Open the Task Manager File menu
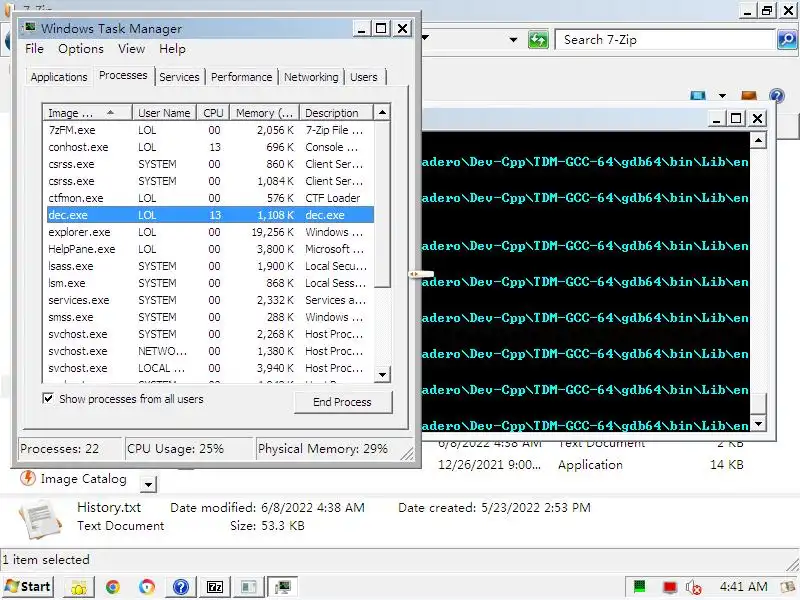Screen dimensions: 800x600 click(x=34, y=49)
